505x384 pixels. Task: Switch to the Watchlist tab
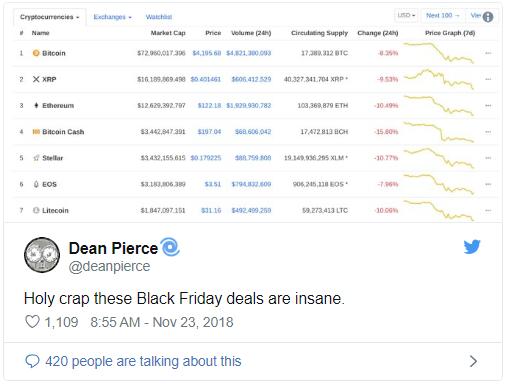click(159, 17)
